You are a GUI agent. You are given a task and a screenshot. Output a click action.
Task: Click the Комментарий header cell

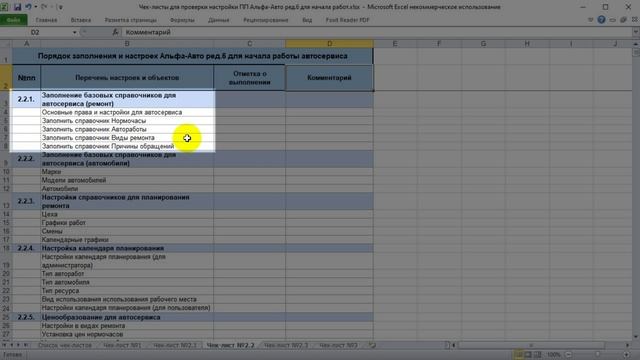[329, 78]
